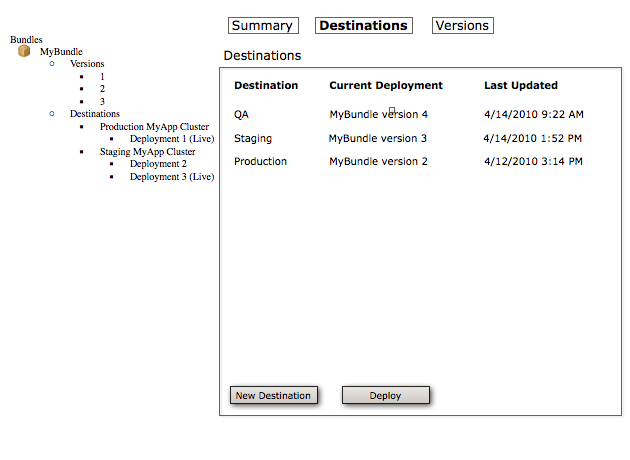Select Staging MyApp Cluster in tree
630x460 pixels.
click(x=147, y=152)
